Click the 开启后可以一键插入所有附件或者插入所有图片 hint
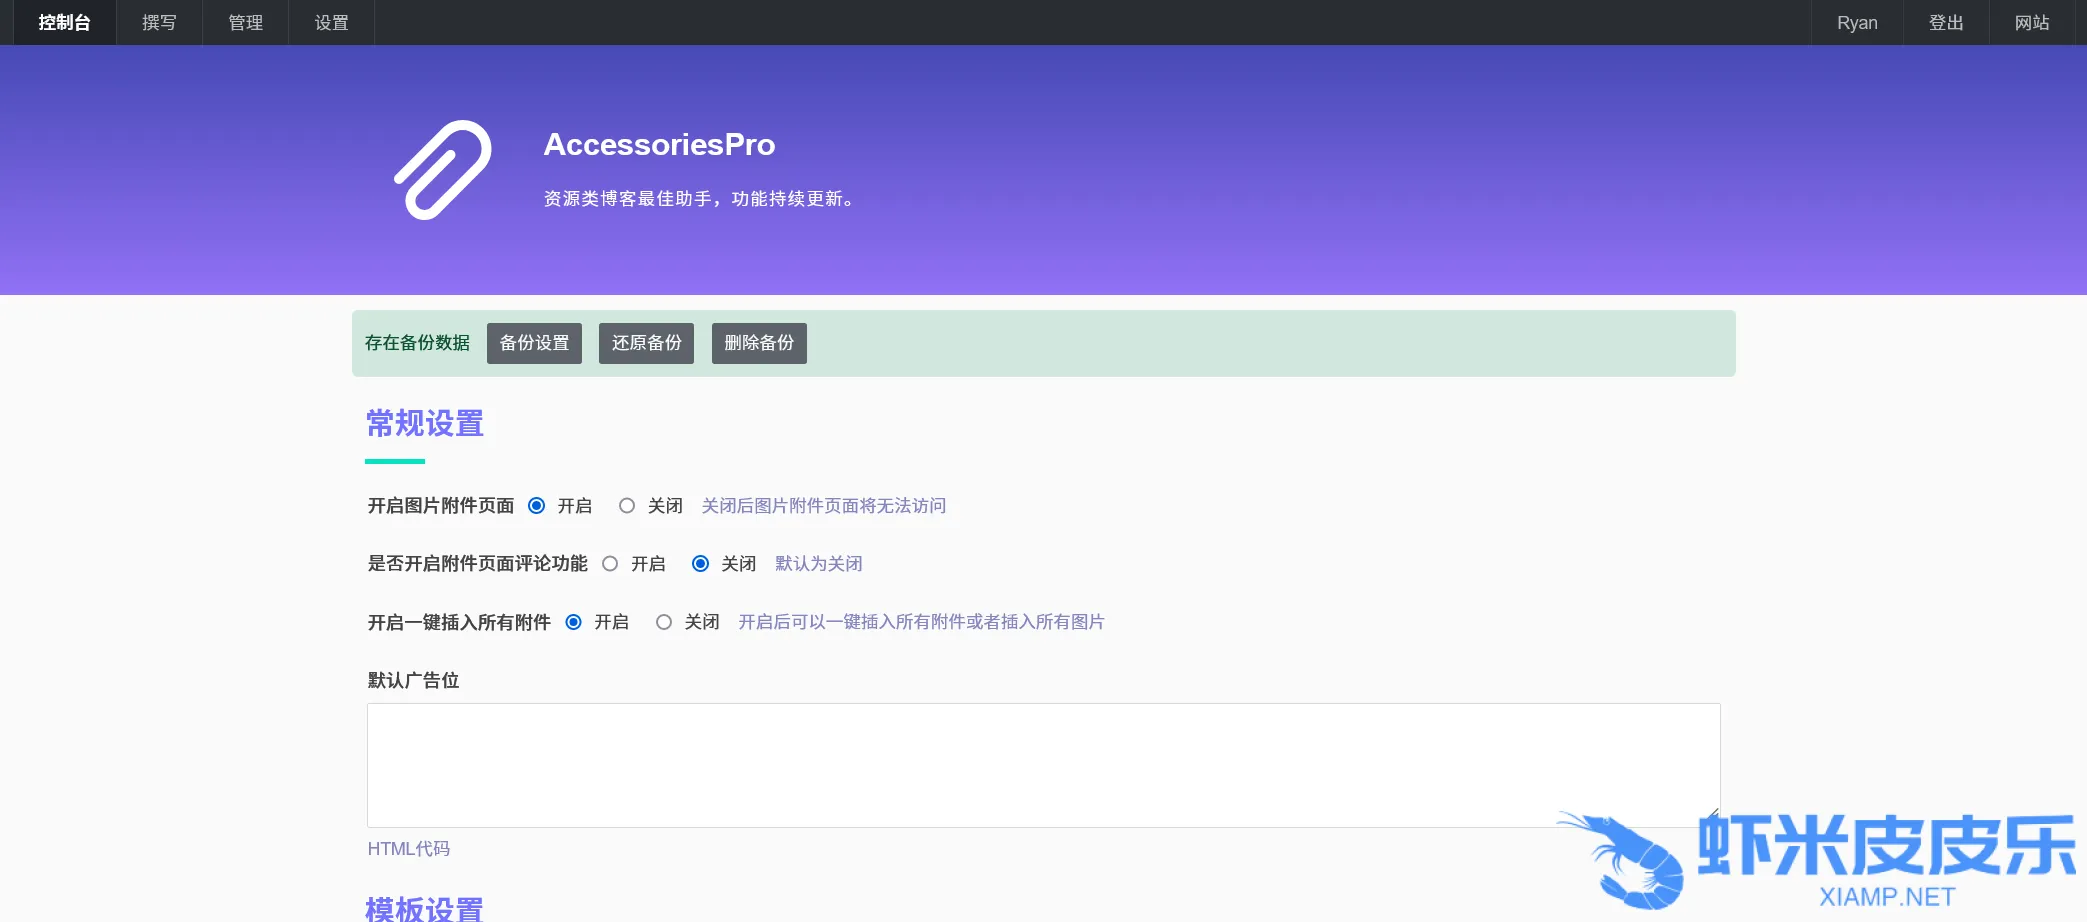 [921, 622]
